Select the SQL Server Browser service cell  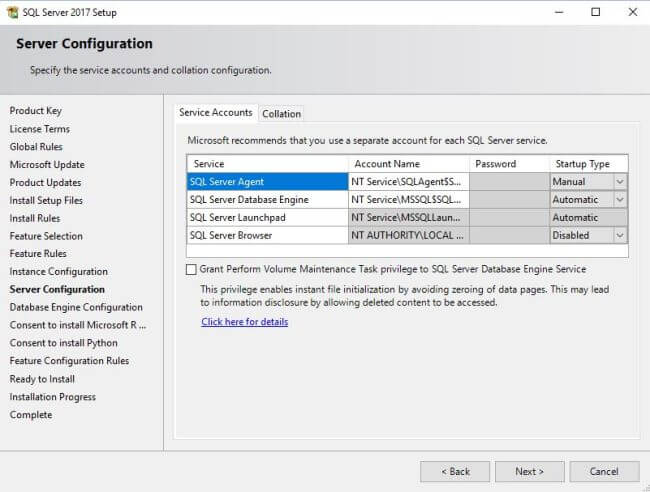267,235
